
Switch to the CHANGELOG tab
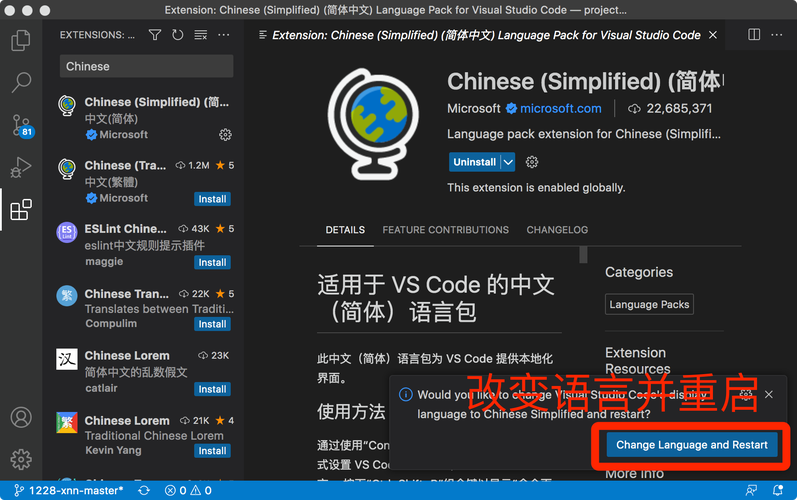tap(557, 230)
